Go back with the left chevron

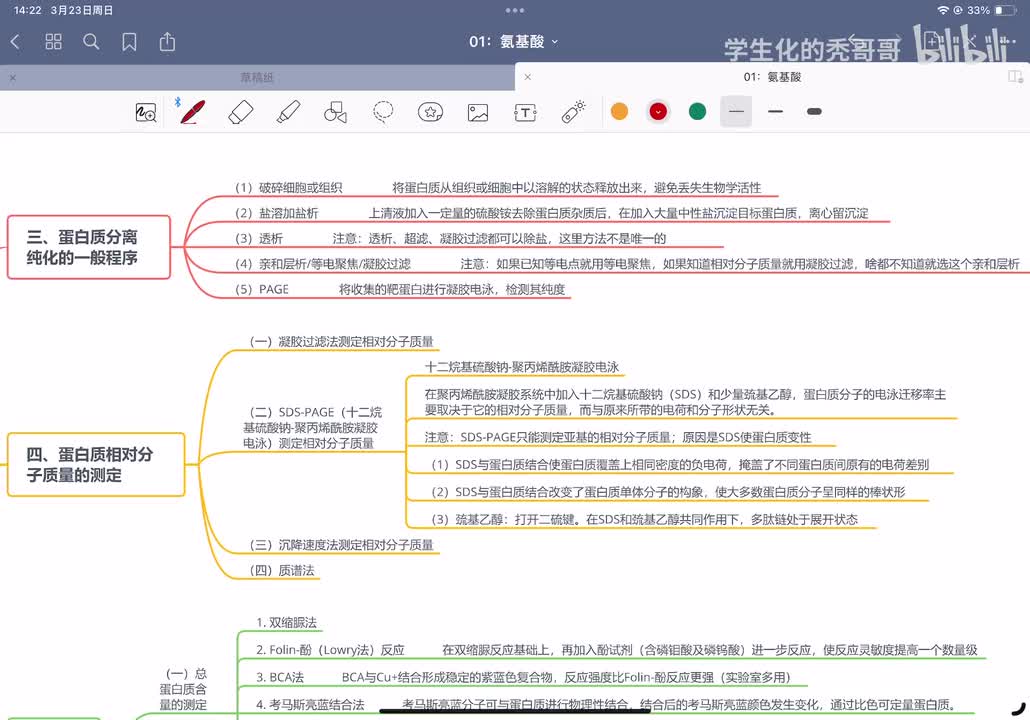click(15, 42)
